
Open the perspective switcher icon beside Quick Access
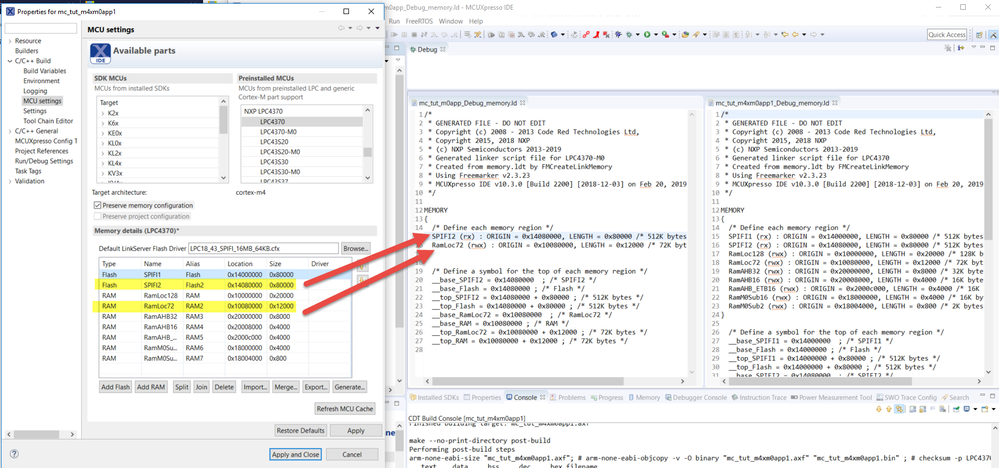(x=977, y=34)
